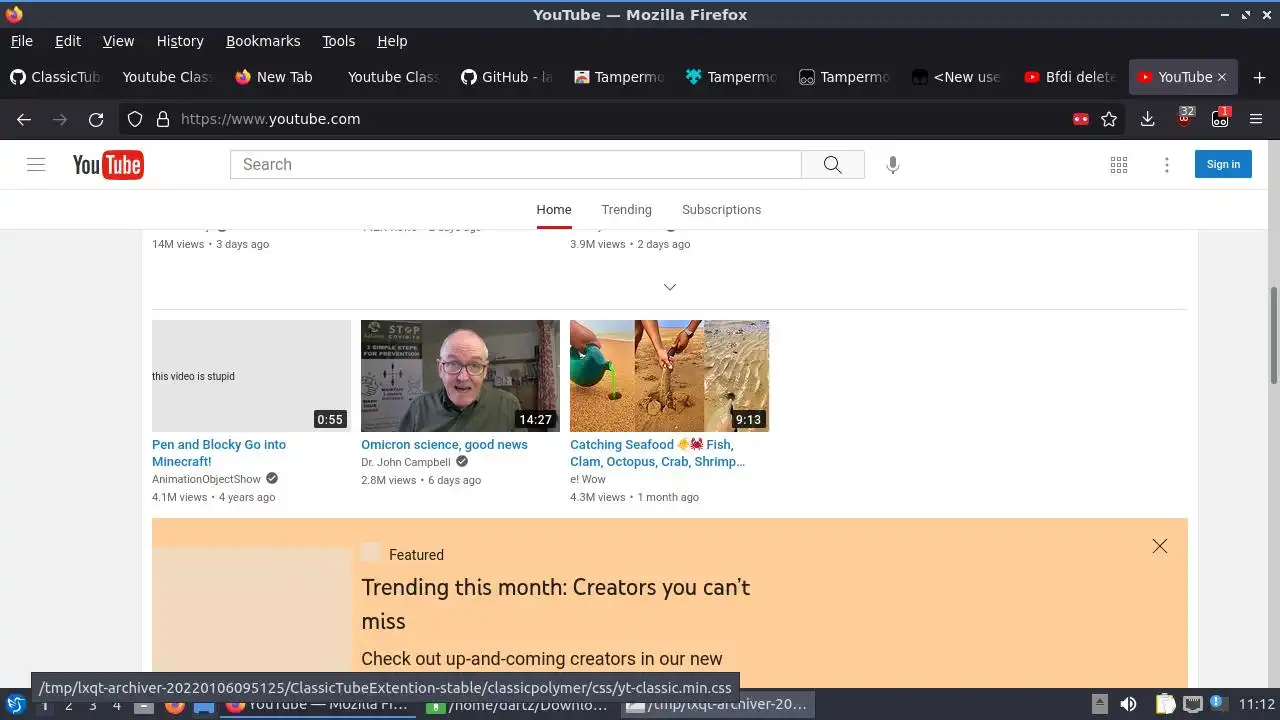This screenshot has height=720, width=1280.
Task: Open the Bookmarks menu
Action: pos(263,41)
